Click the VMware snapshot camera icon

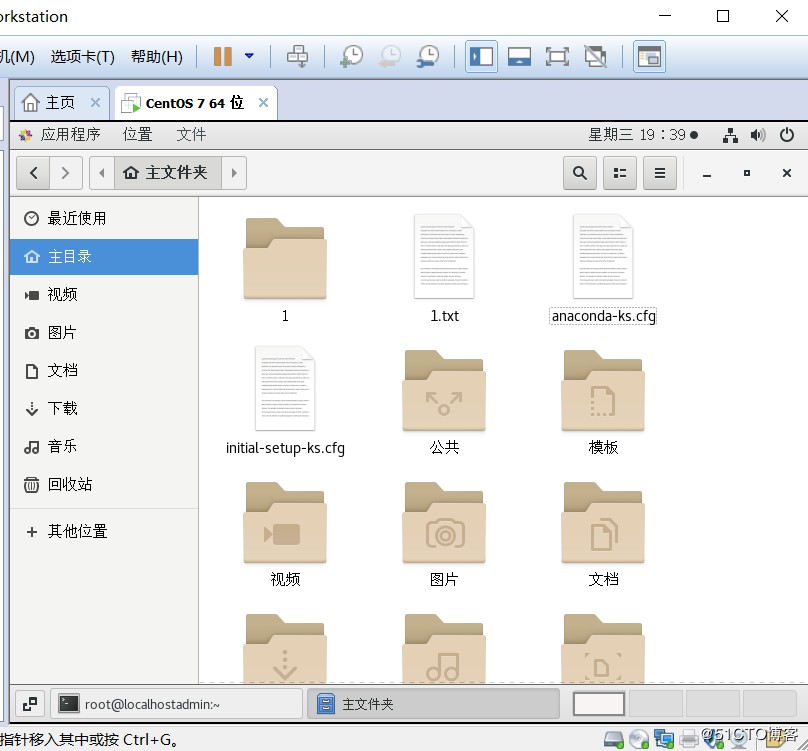[x=351, y=57]
